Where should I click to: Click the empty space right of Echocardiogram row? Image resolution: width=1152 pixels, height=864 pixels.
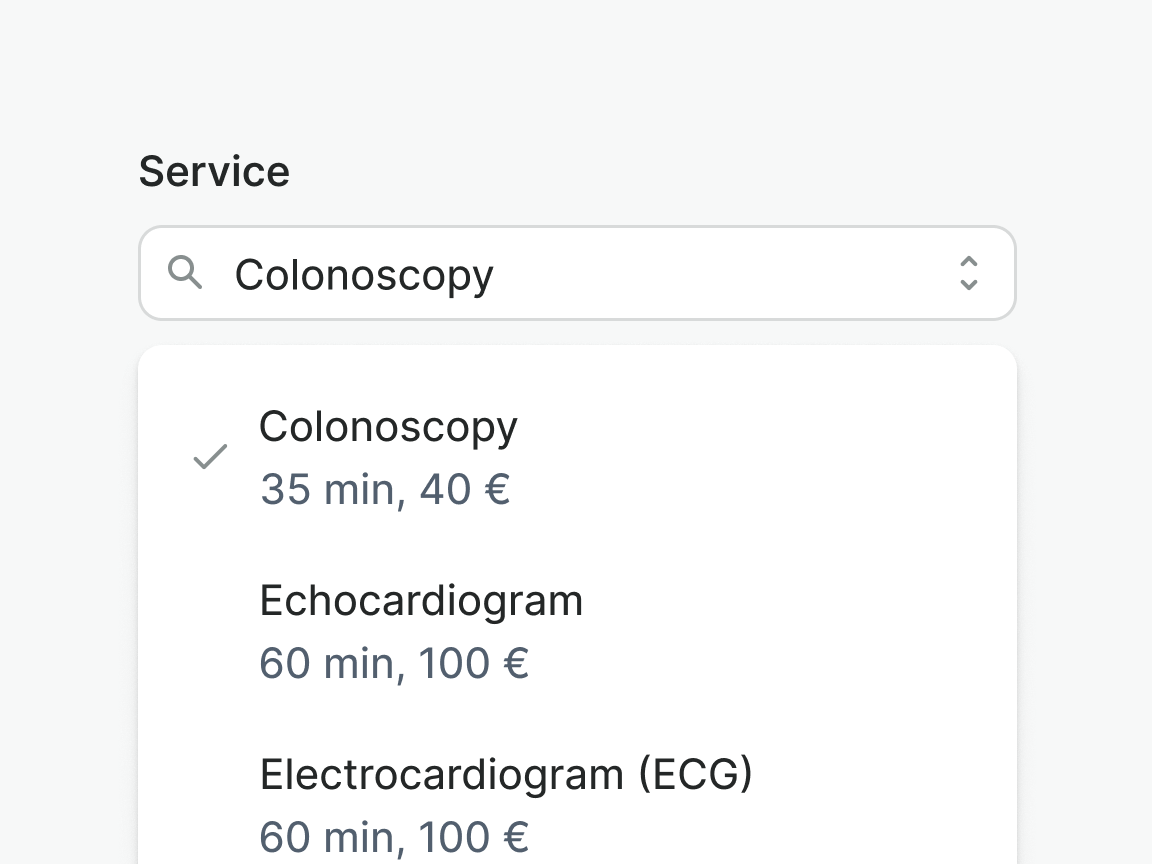point(800,630)
